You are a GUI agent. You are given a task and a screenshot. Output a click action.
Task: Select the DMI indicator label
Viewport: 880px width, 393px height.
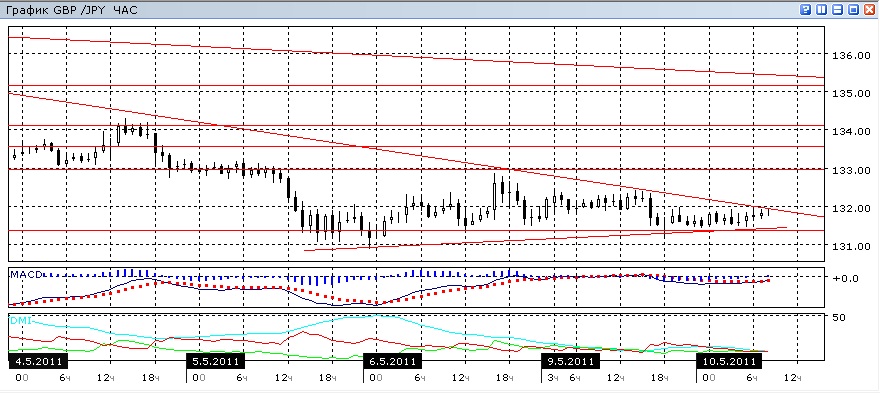click(x=20, y=320)
